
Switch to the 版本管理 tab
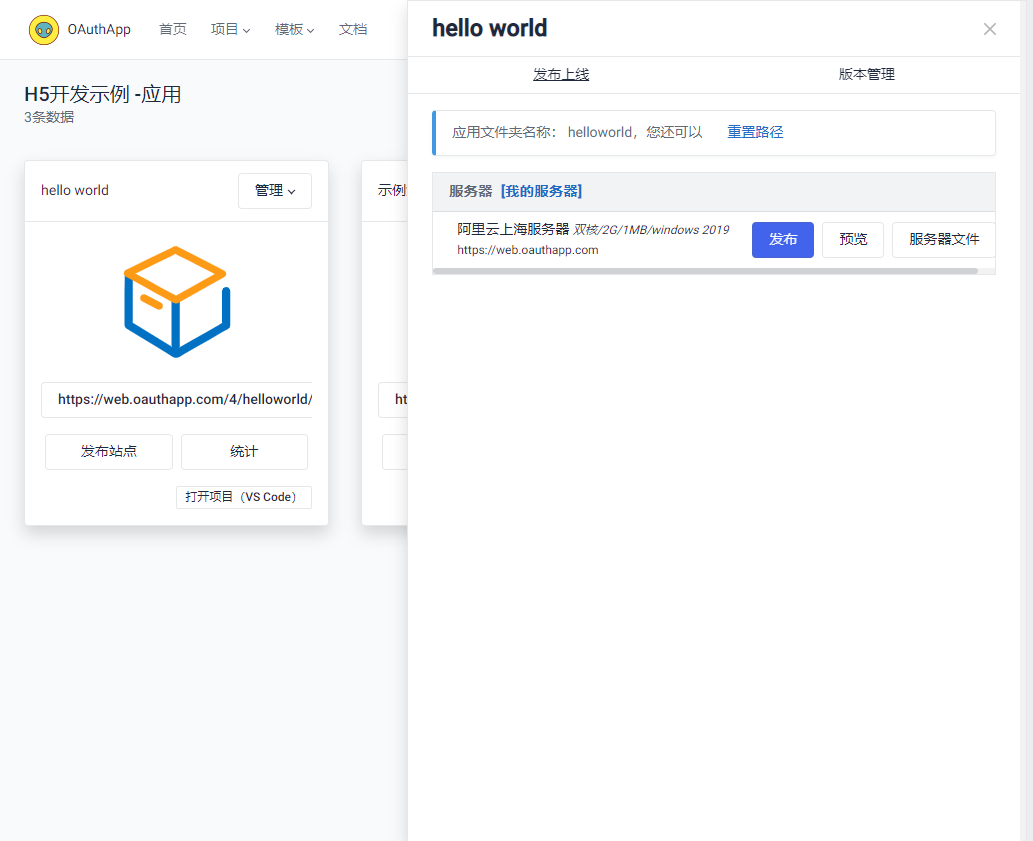point(865,74)
